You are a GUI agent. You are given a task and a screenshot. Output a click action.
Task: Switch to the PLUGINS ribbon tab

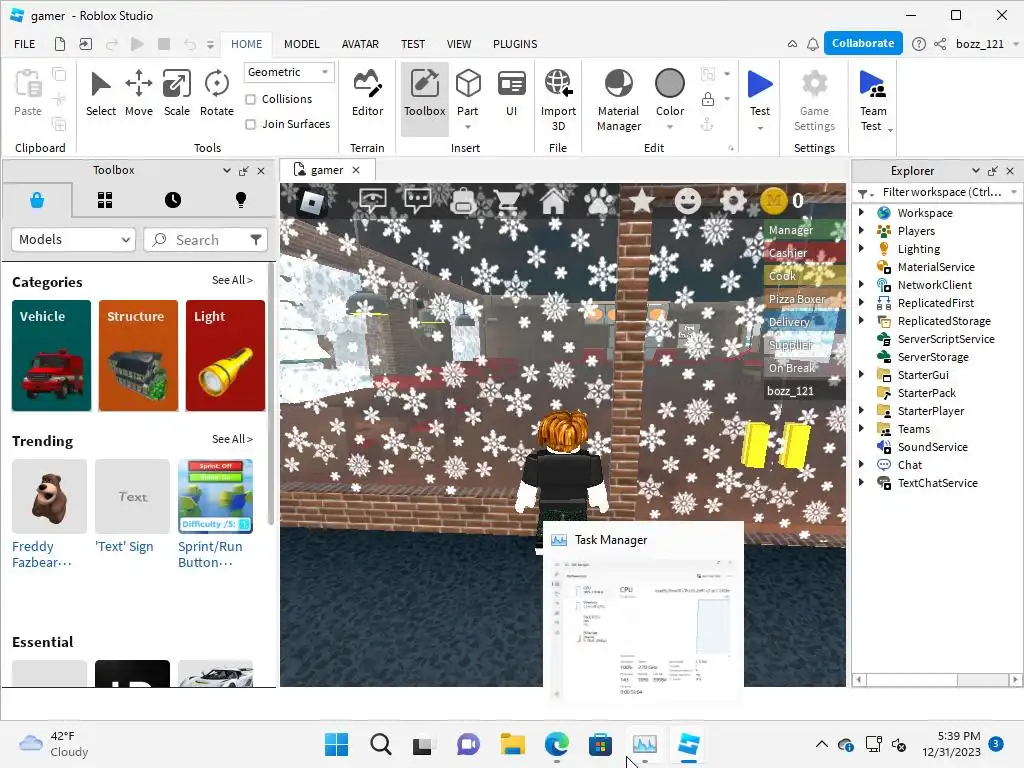pos(515,44)
